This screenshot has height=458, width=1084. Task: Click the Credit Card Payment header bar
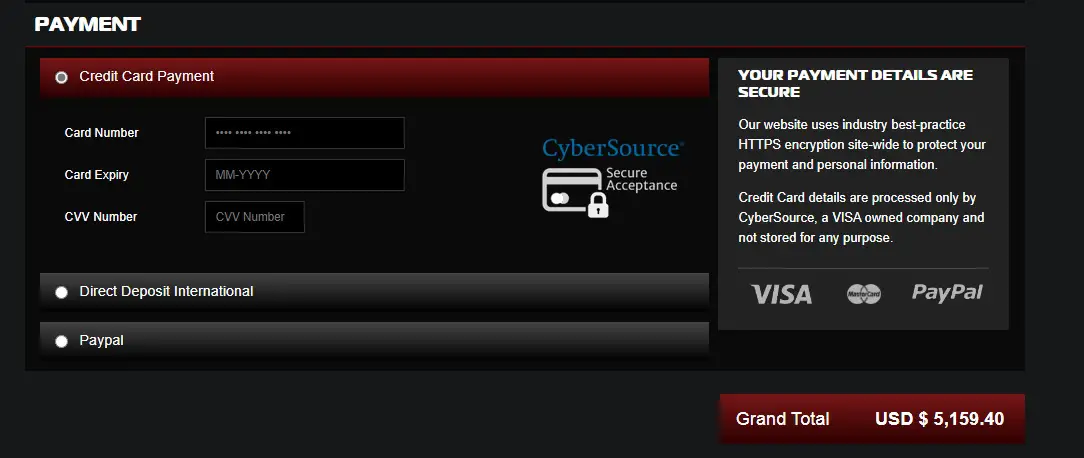coord(375,77)
